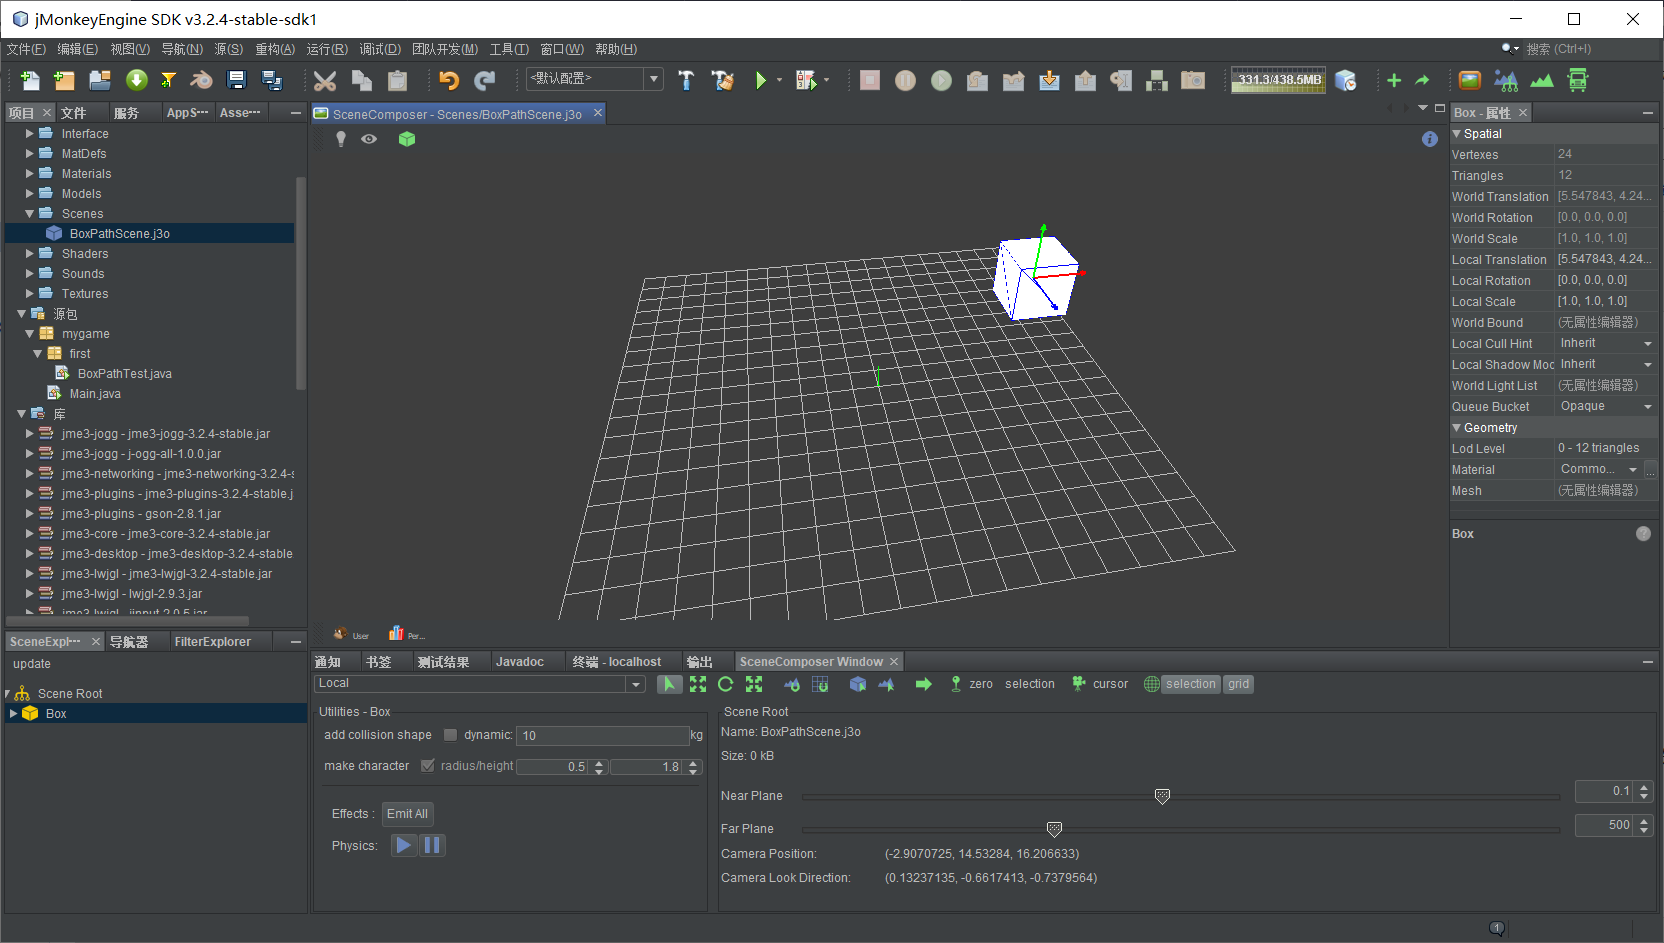This screenshot has height=943, width=1664.
Task: Select BoxPathScene.j3o in project tree
Action: (119, 234)
